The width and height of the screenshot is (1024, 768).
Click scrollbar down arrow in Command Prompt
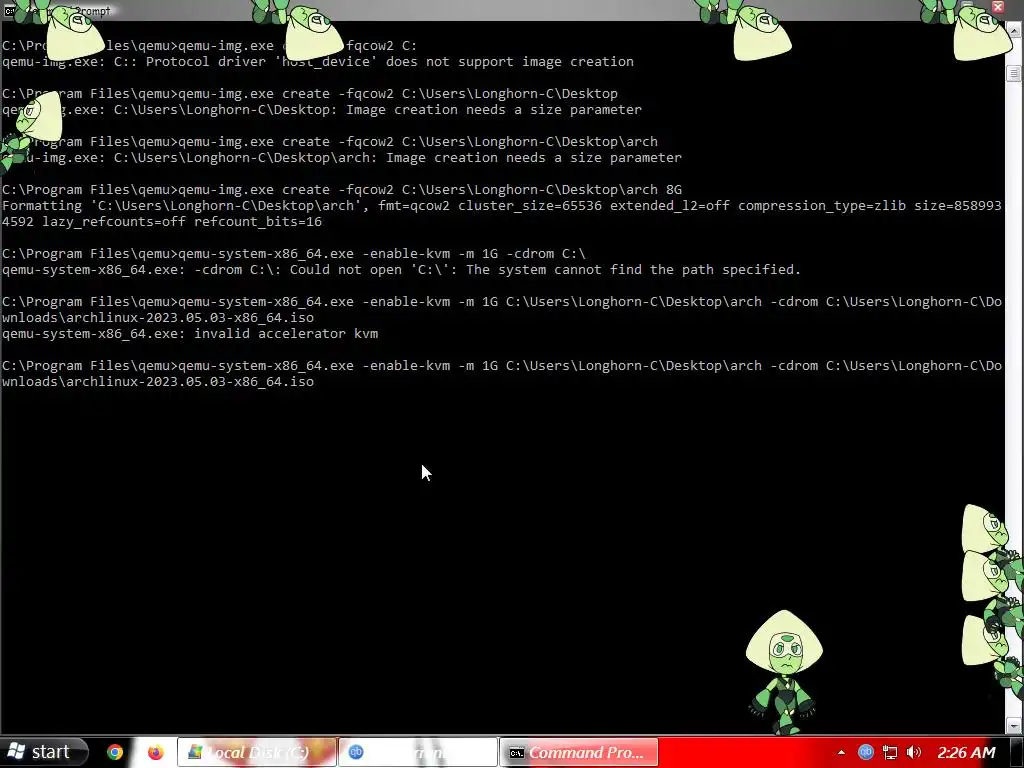[1014, 725]
